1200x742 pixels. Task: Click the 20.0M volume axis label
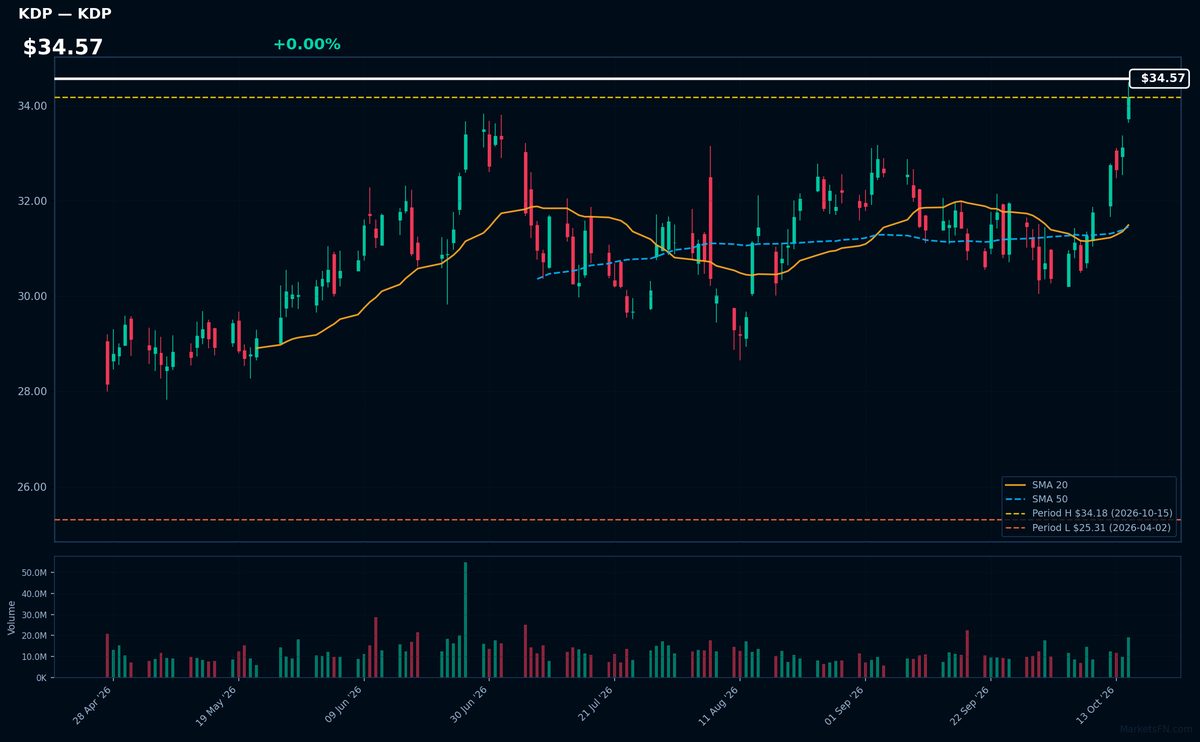(34, 636)
